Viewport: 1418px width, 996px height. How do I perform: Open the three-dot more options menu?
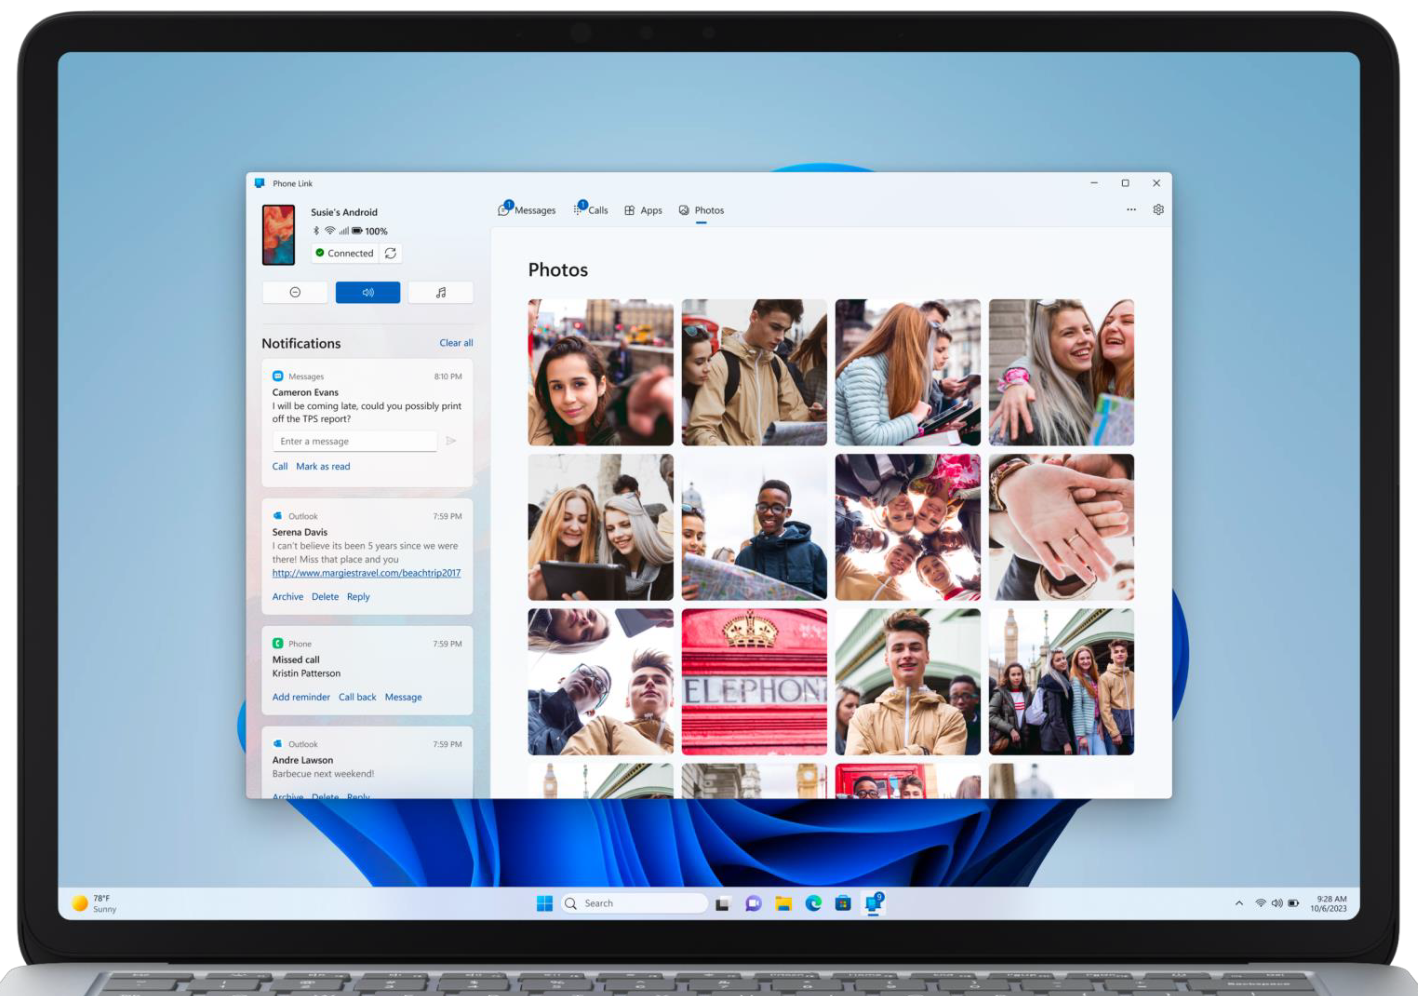(x=1131, y=210)
